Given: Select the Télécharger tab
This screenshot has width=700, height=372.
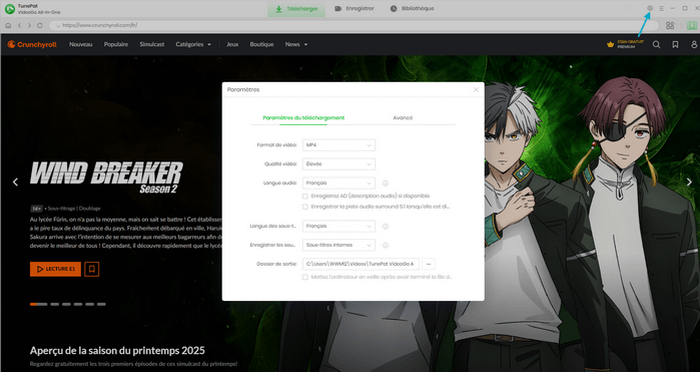Looking at the screenshot, I should (296, 9).
